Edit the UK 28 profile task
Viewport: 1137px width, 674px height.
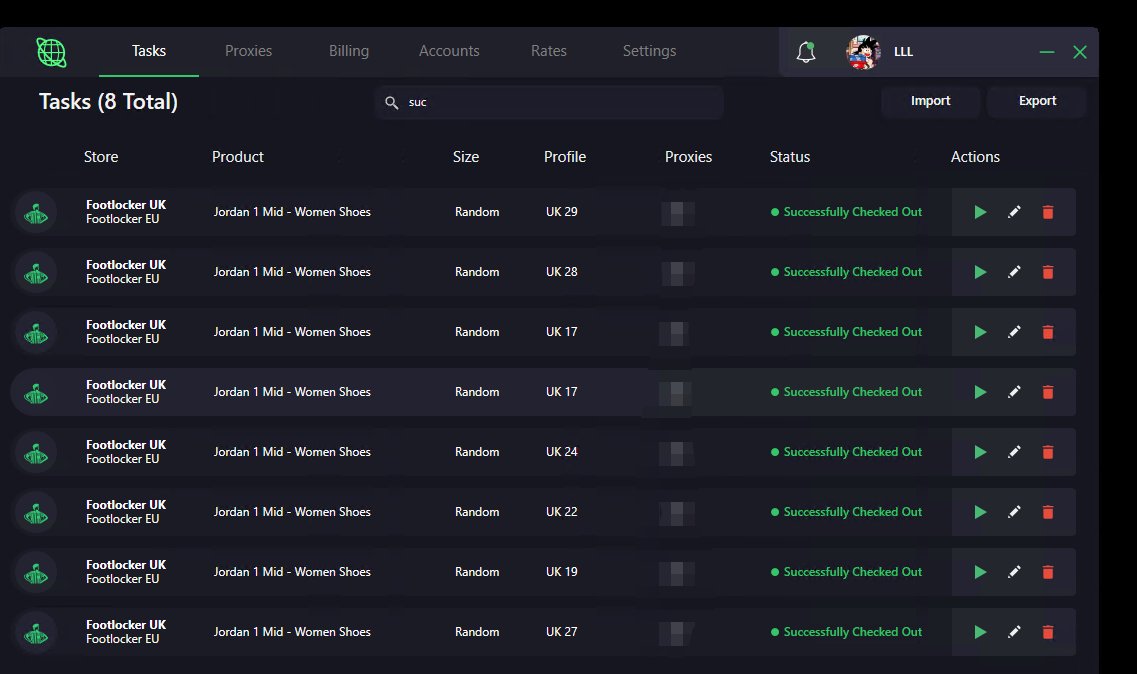coord(1014,272)
